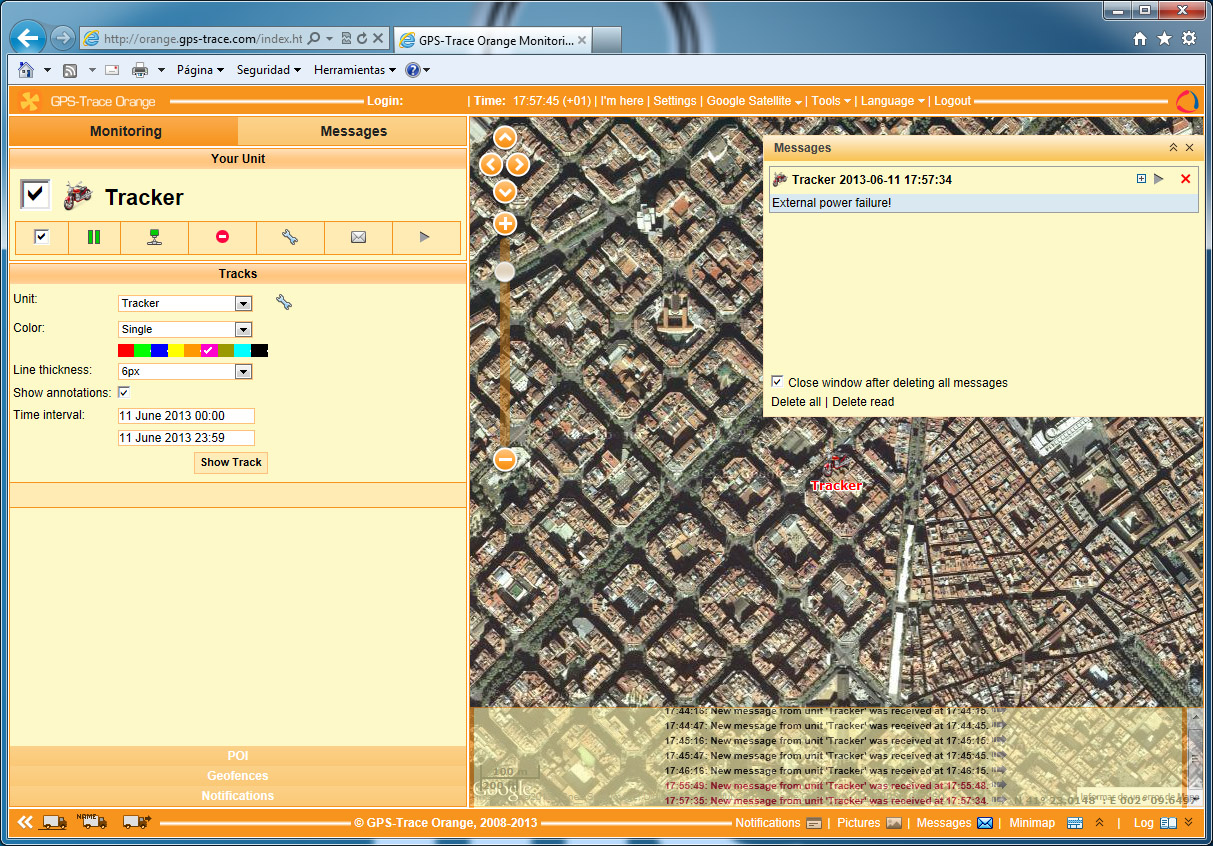Viewport: 1213px width, 846px height.
Task: Pan map right with the right arrow control
Action: coord(518,164)
